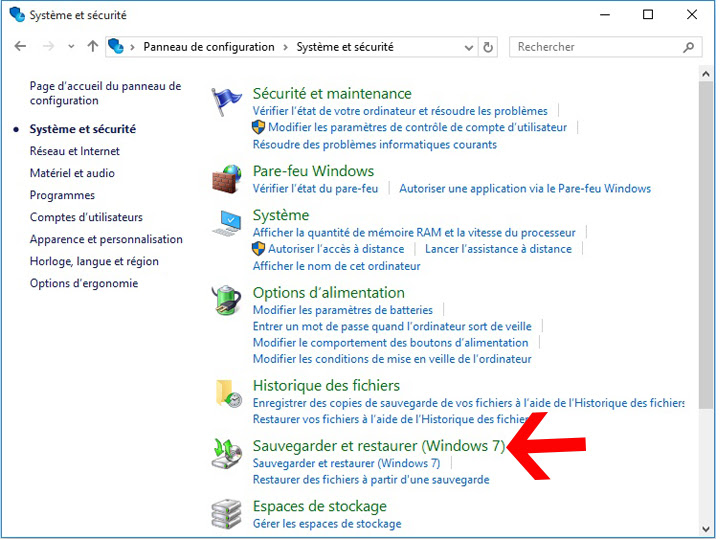The image size is (720, 540).
Task: Click the scrollbar up arrow
Action: click(706, 74)
